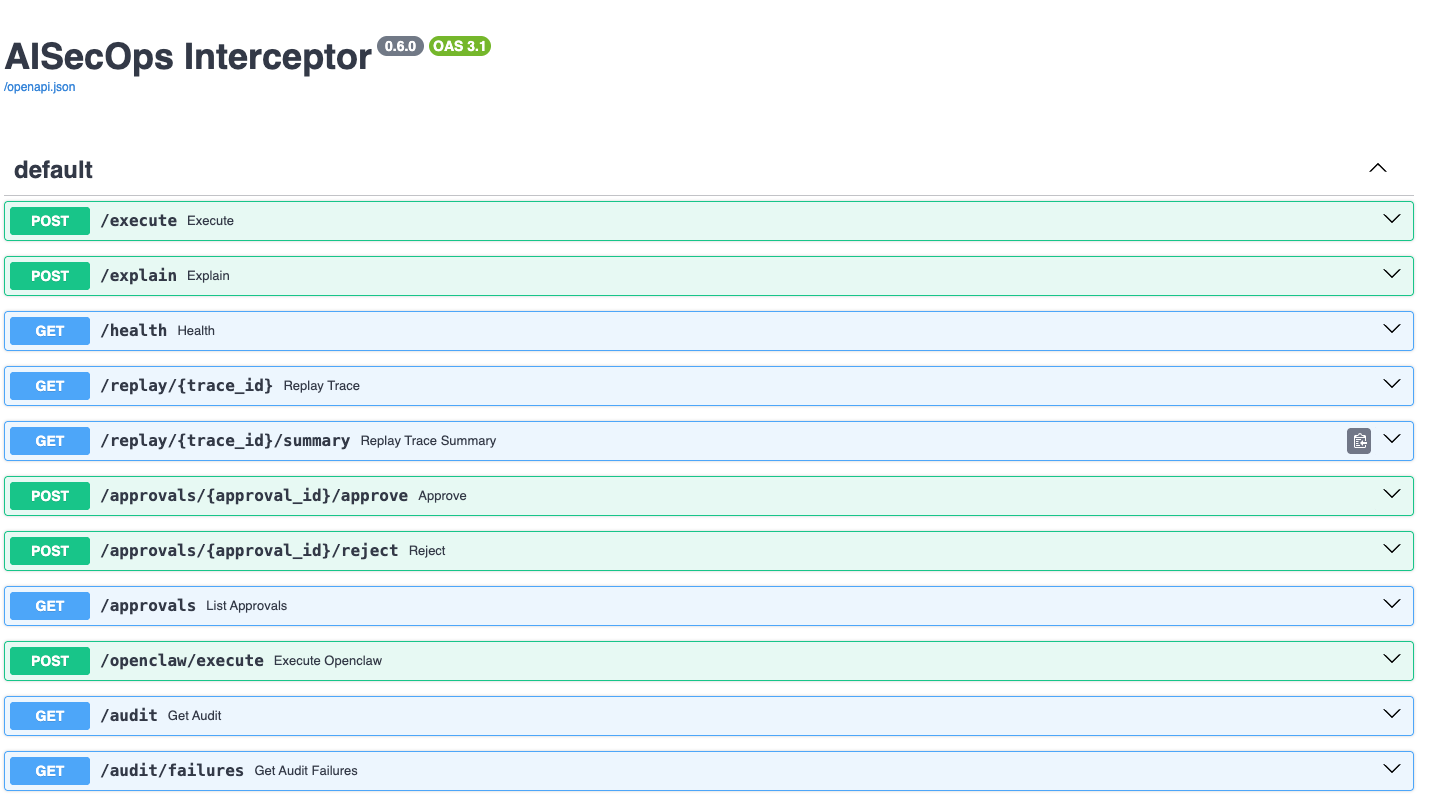Click the 'Health' description text
This screenshot has width=1429, height=811.
tap(196, 331)
